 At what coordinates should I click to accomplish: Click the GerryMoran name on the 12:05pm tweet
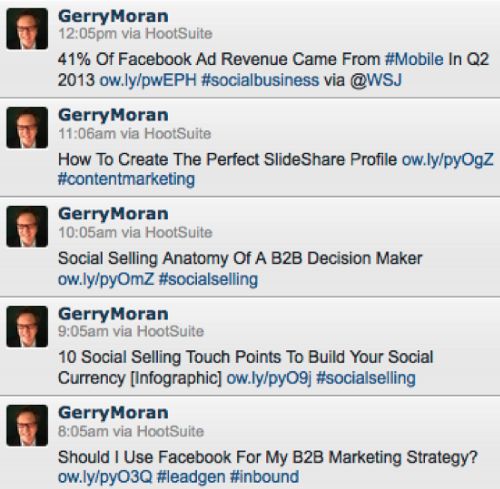113,17
